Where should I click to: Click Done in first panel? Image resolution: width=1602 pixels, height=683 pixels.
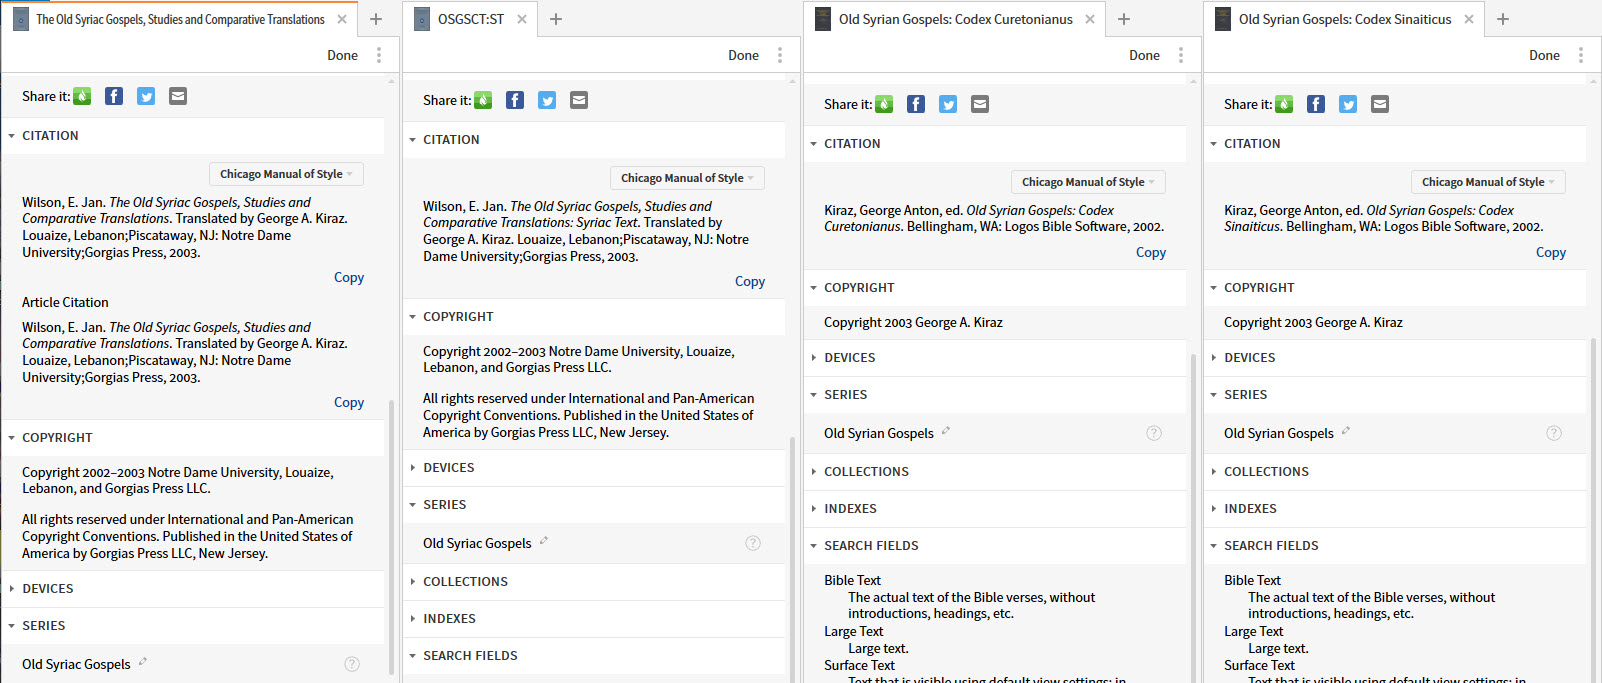342,55
